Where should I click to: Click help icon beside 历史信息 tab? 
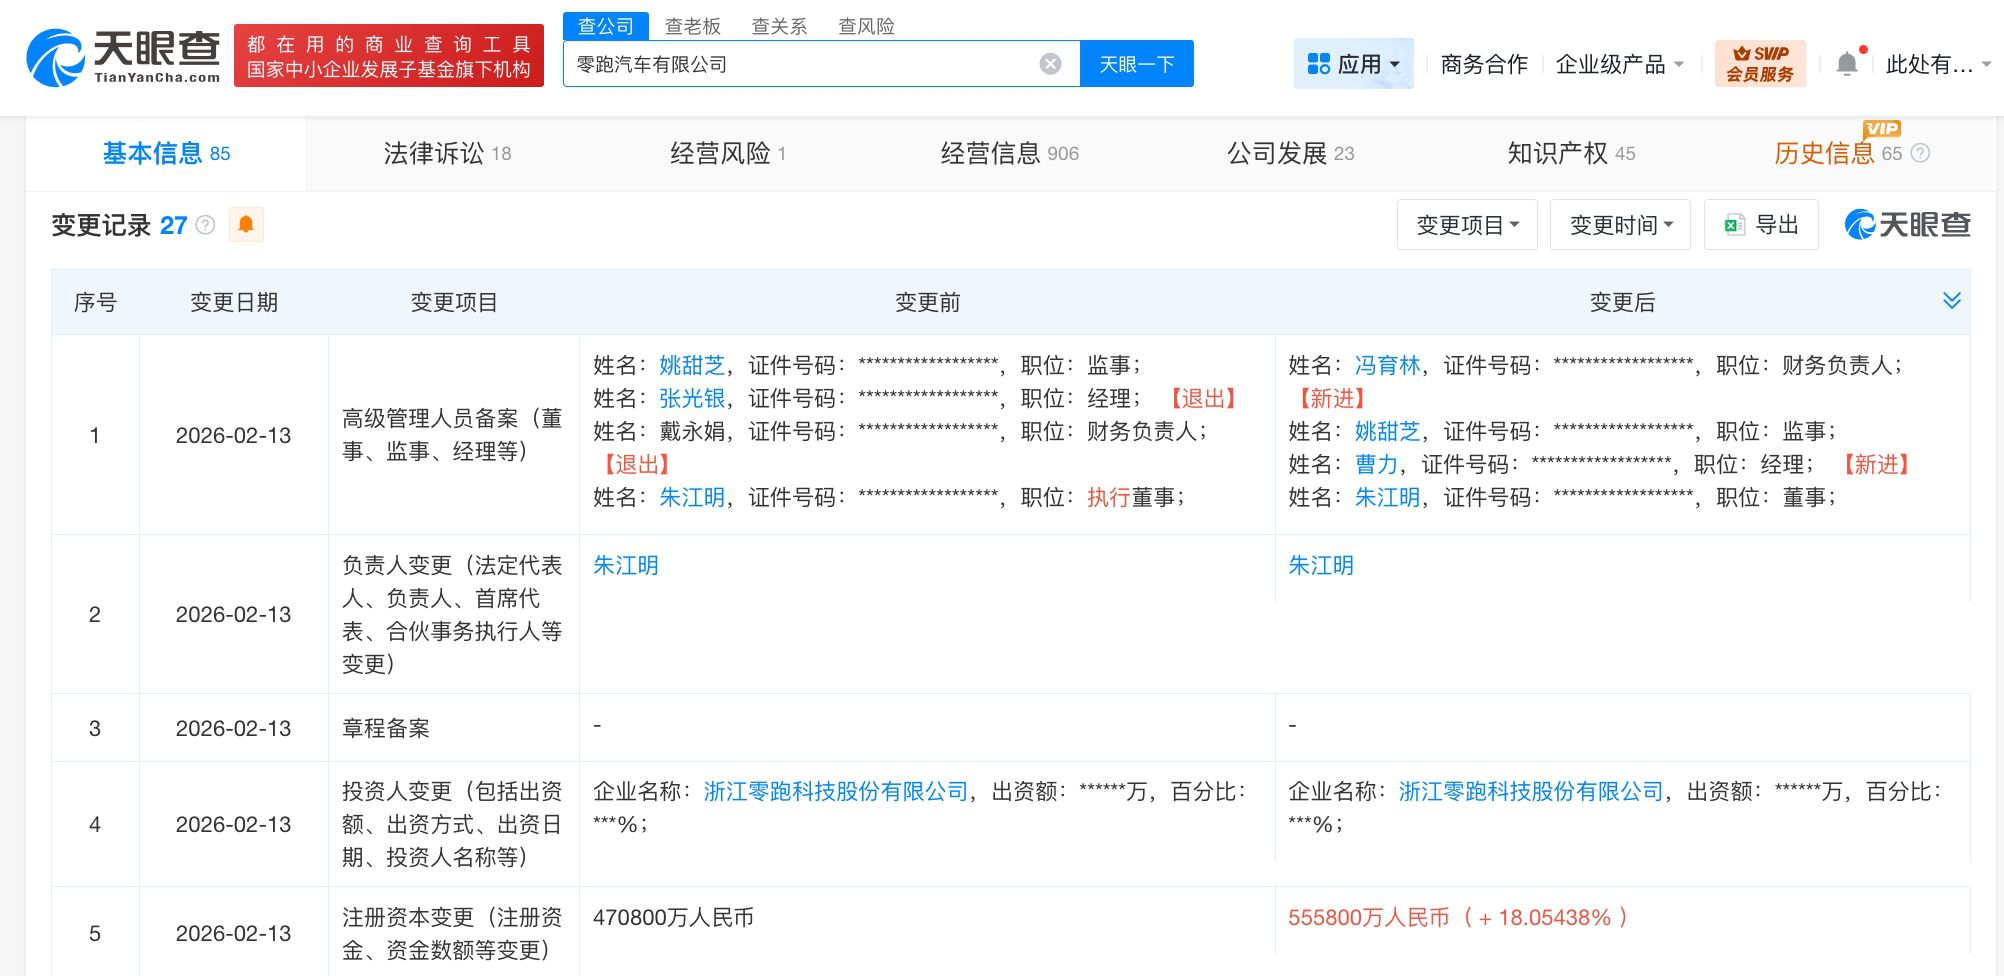[1920, 153]
